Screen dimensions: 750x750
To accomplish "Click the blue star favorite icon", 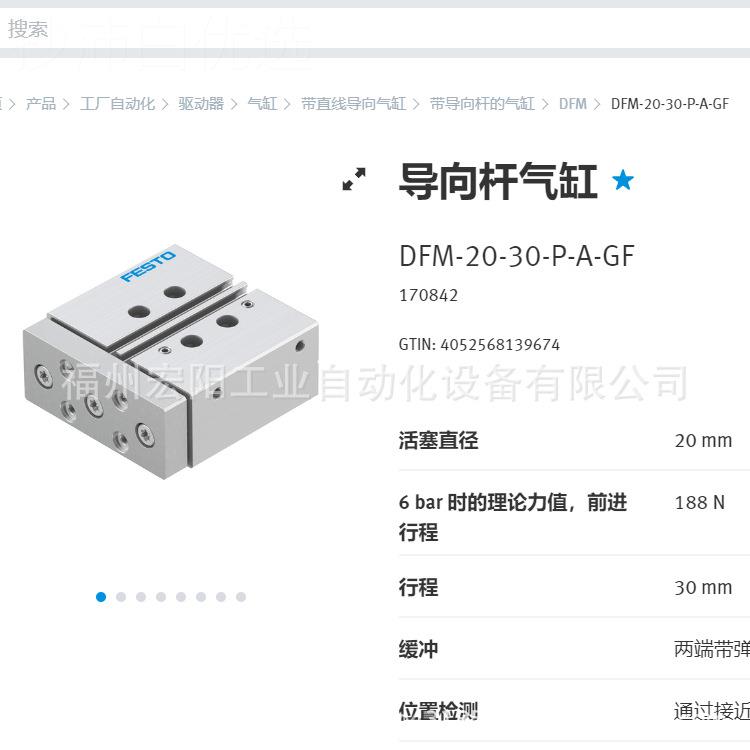I will (623, 180).
